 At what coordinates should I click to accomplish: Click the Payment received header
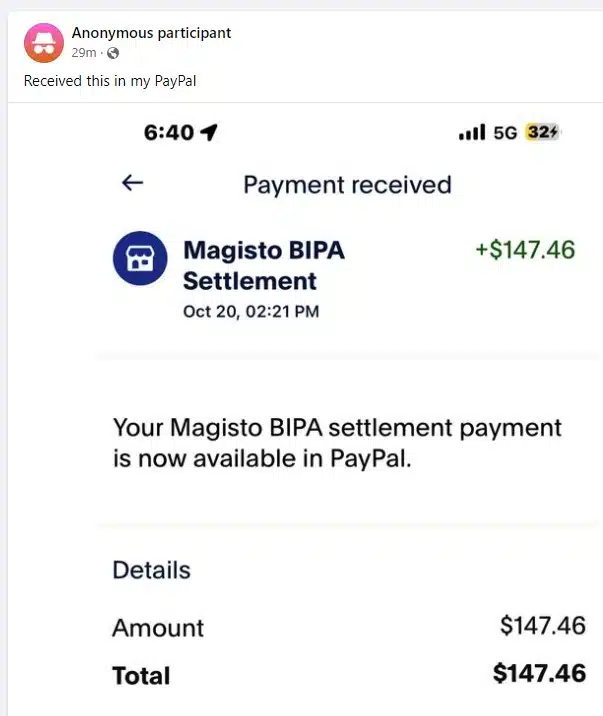coord(347,185)
